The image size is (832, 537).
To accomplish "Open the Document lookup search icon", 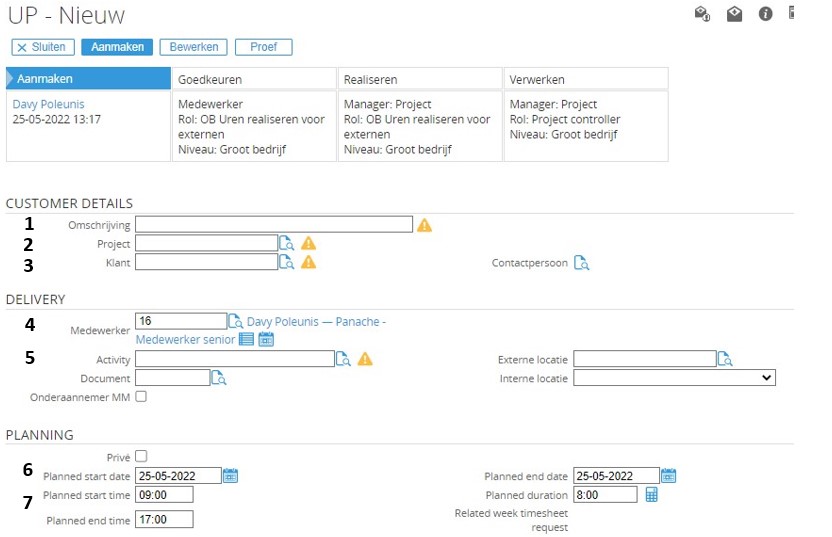I will click(219, 378).
